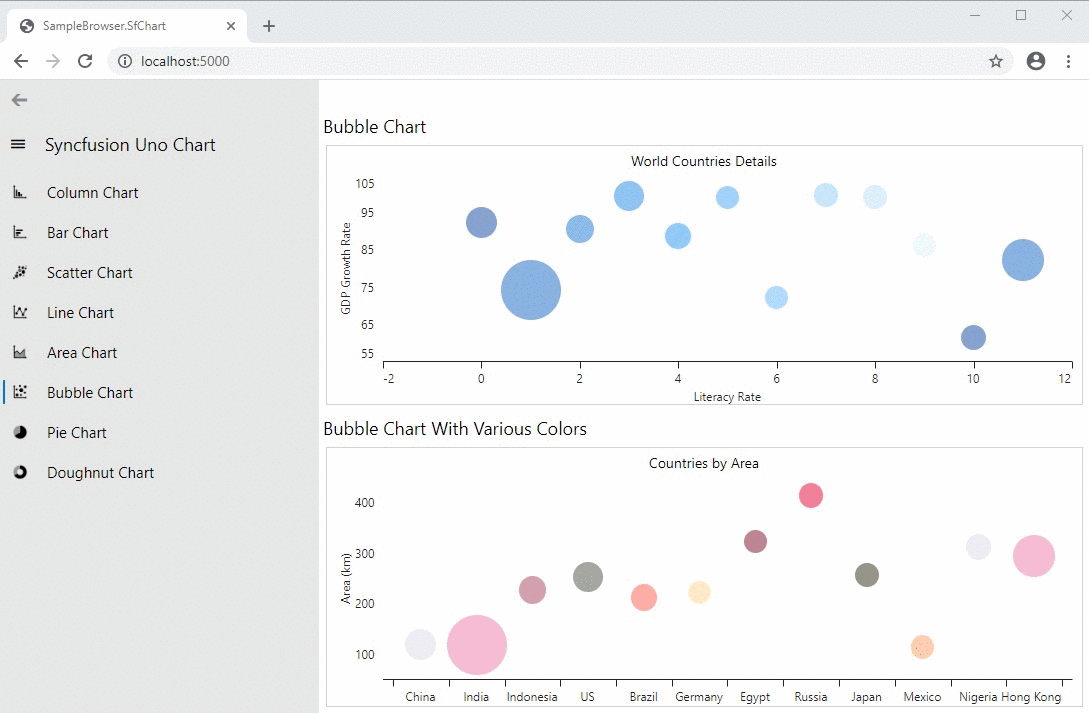The width and height of the screenshot is (1089, 713).
Task: Click the browser back navigation arrow
Action: click(x=20, y=61)
